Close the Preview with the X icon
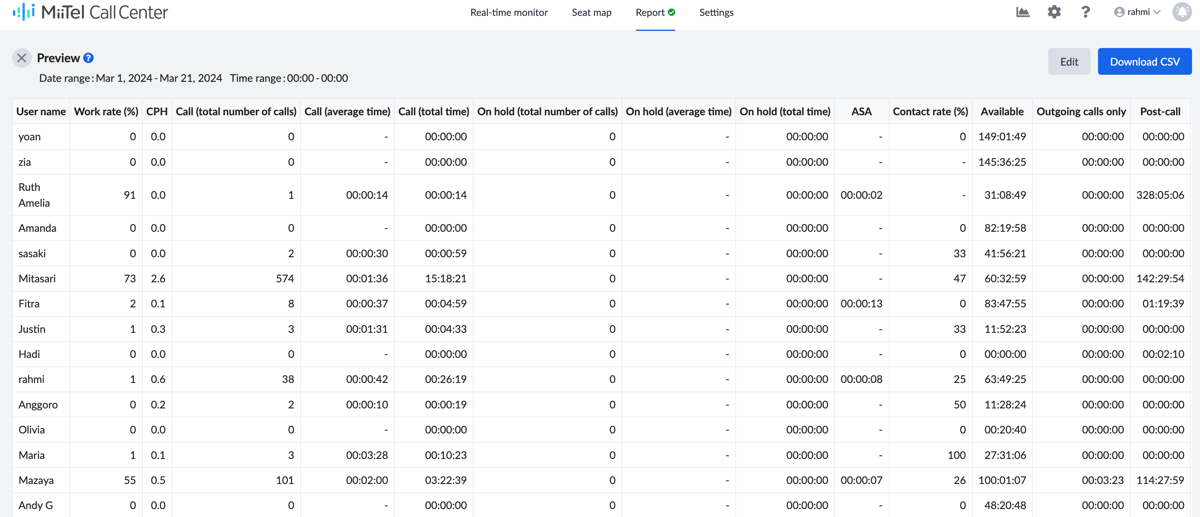 21,58
